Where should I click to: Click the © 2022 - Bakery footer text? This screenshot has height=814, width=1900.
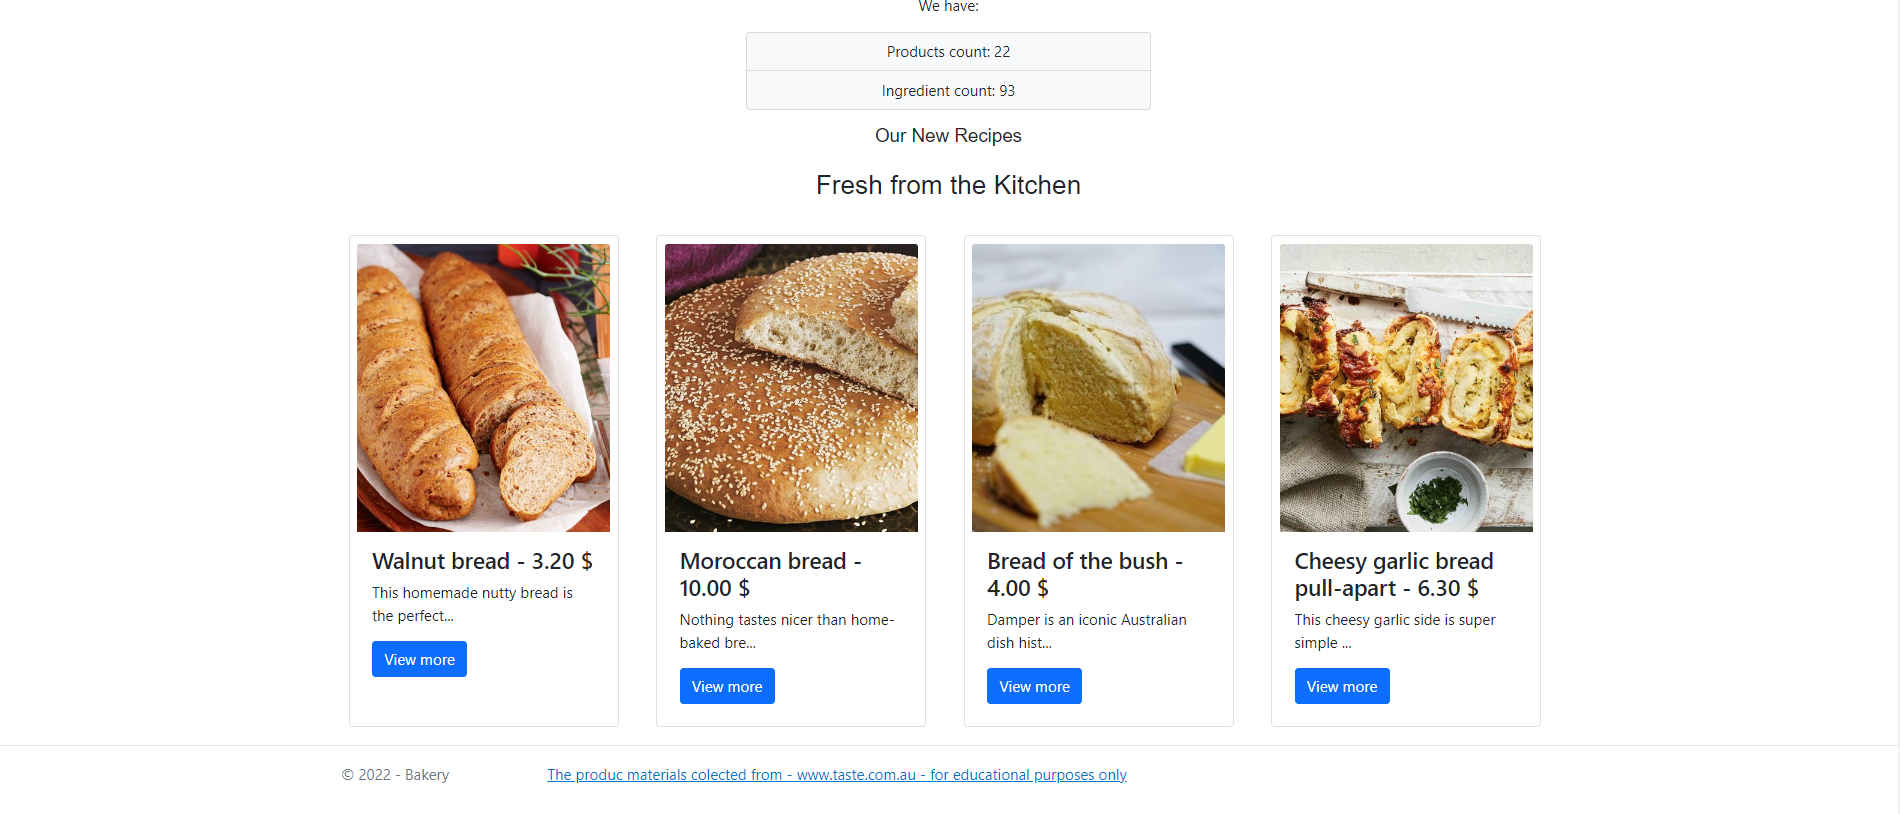point(395,774)
